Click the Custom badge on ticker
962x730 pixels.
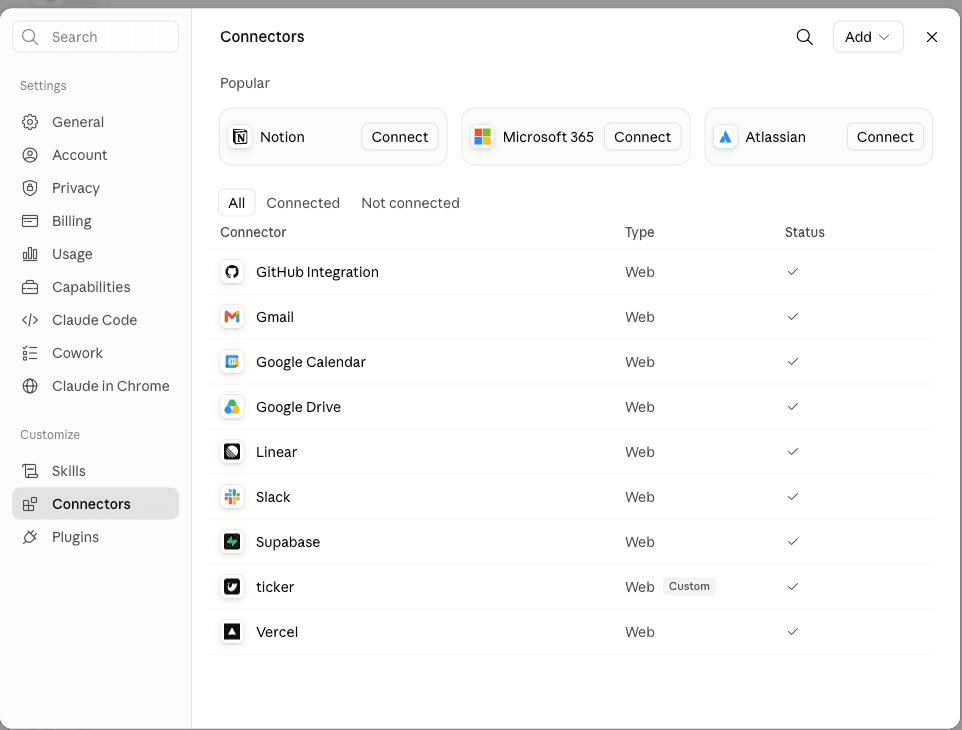[x=689, y=586]
